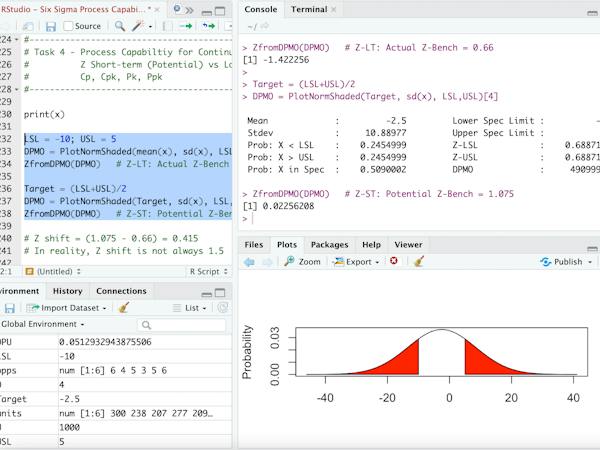The width and height of the screenshot is (600, 450).
Task: Go to previous plot with back arrow
Action: pyautogui.click(x=249, y=262)
